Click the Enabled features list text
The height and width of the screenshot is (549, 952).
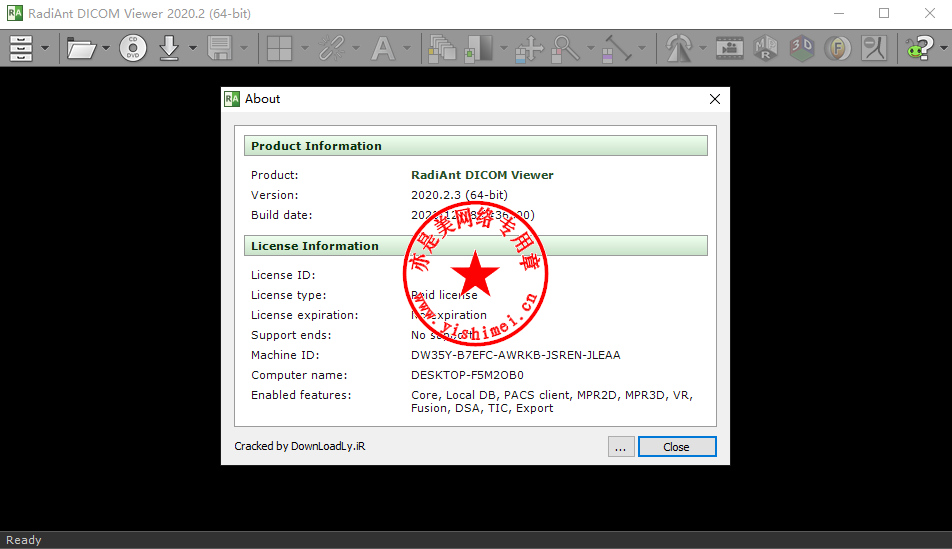552,401
